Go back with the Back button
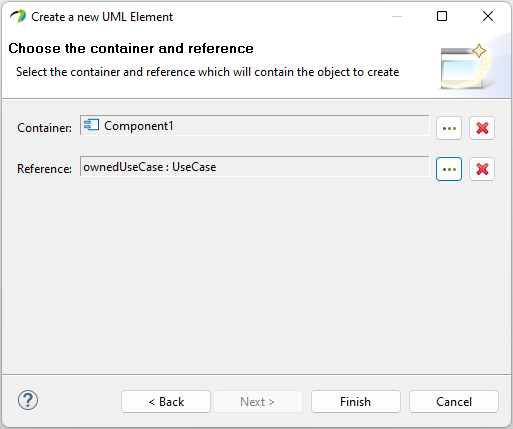The width and height of the screenshot is (513, 429). click(166, 402)
